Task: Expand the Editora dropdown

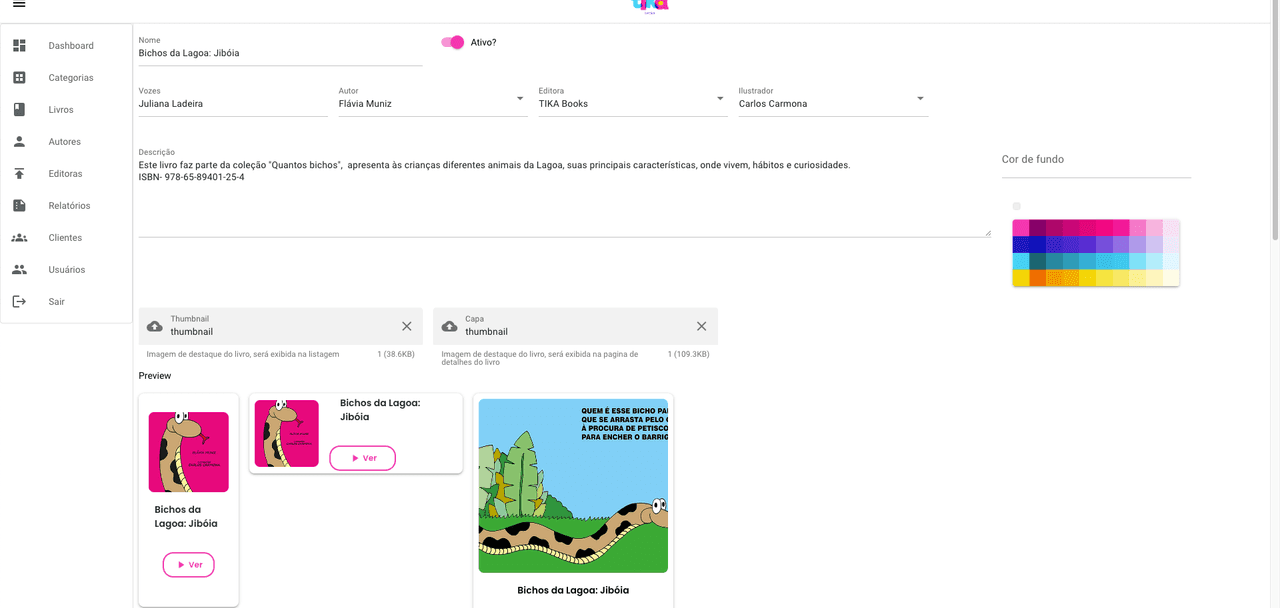Action: point(720,98)
